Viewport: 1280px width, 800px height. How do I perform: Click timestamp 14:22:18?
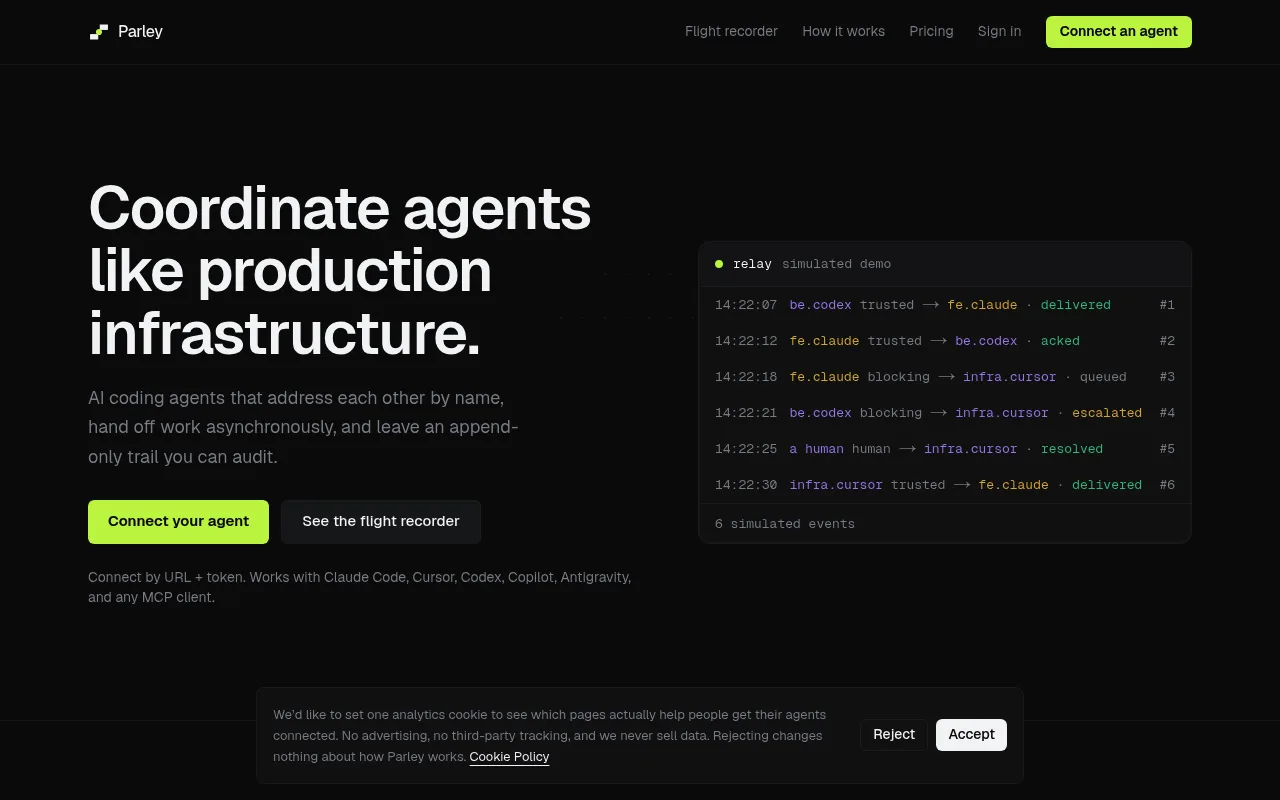click(746, 377)
